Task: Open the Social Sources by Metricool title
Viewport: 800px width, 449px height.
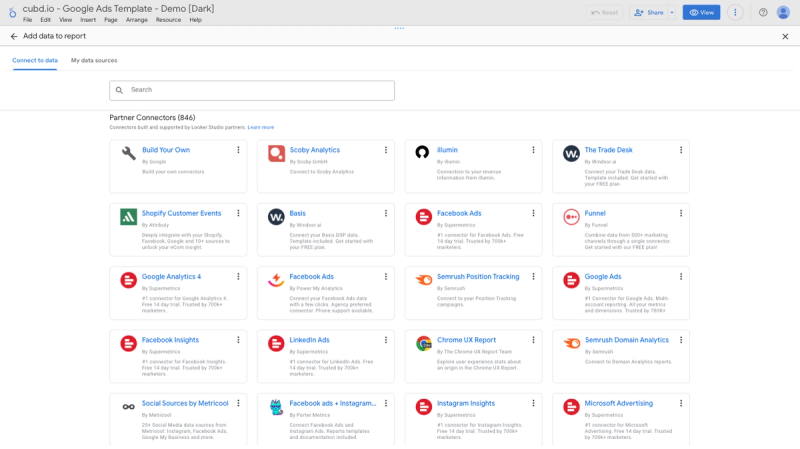Action: tap(185, 403)
